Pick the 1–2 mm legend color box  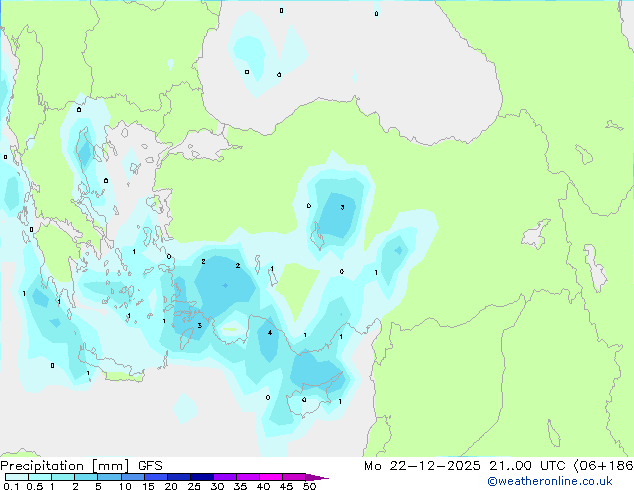tap(63, 477)
